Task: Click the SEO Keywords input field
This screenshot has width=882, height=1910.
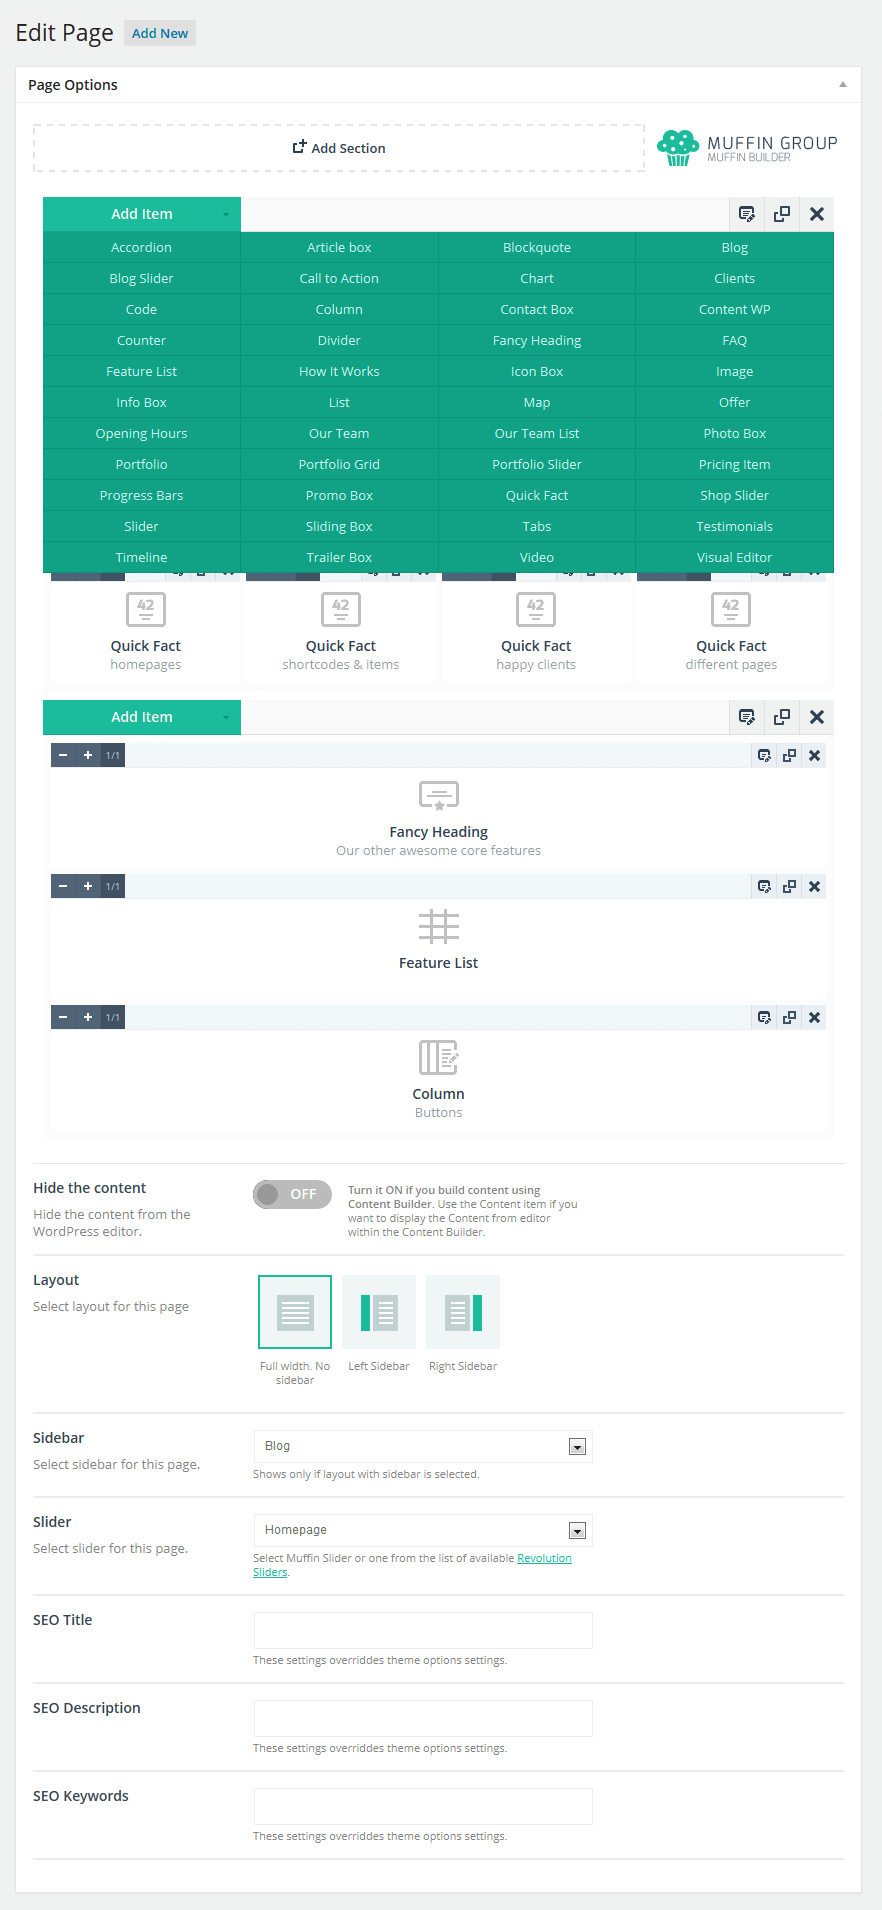Action: (423, 1806)
